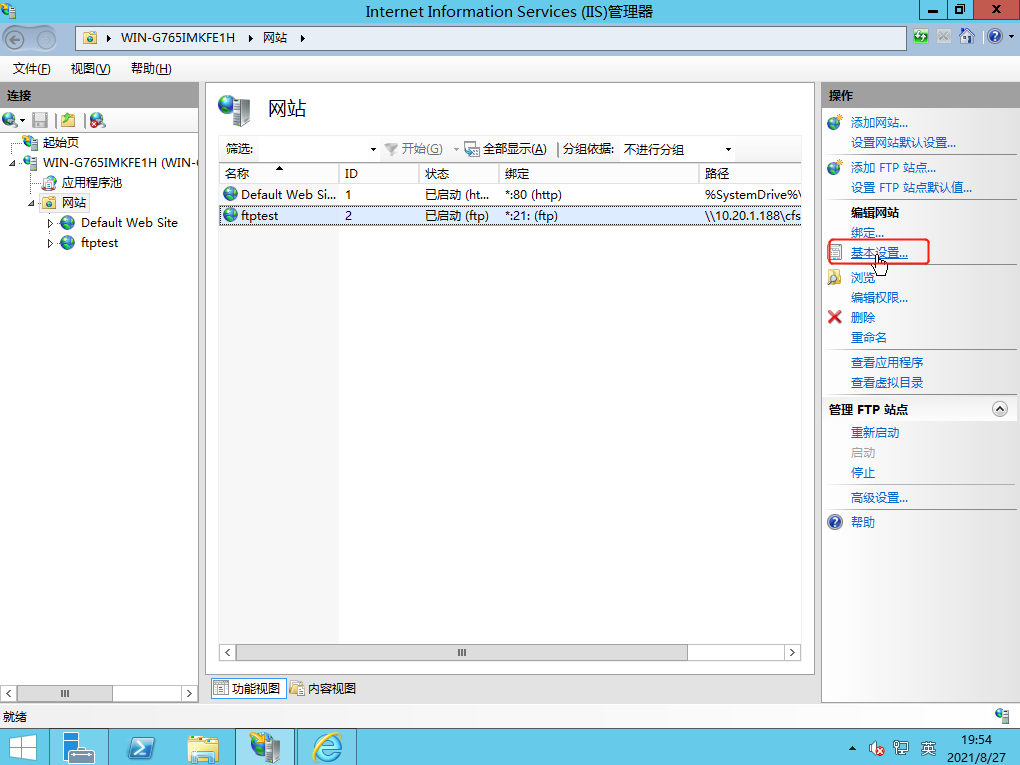Select 应用程序池 in the connections tree

tap(92, 183)
